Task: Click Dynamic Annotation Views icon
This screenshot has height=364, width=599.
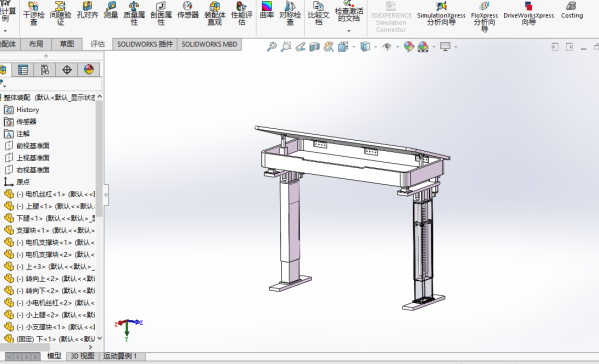Action: point(329,47)
